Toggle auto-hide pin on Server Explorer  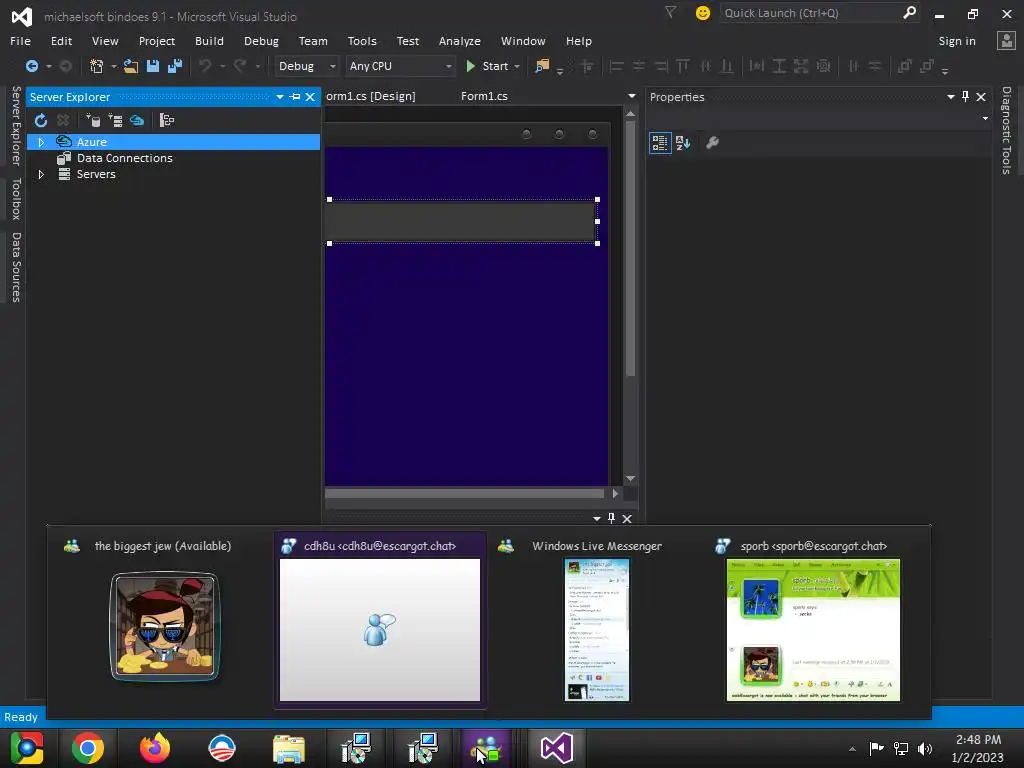[x=295, y=97]
